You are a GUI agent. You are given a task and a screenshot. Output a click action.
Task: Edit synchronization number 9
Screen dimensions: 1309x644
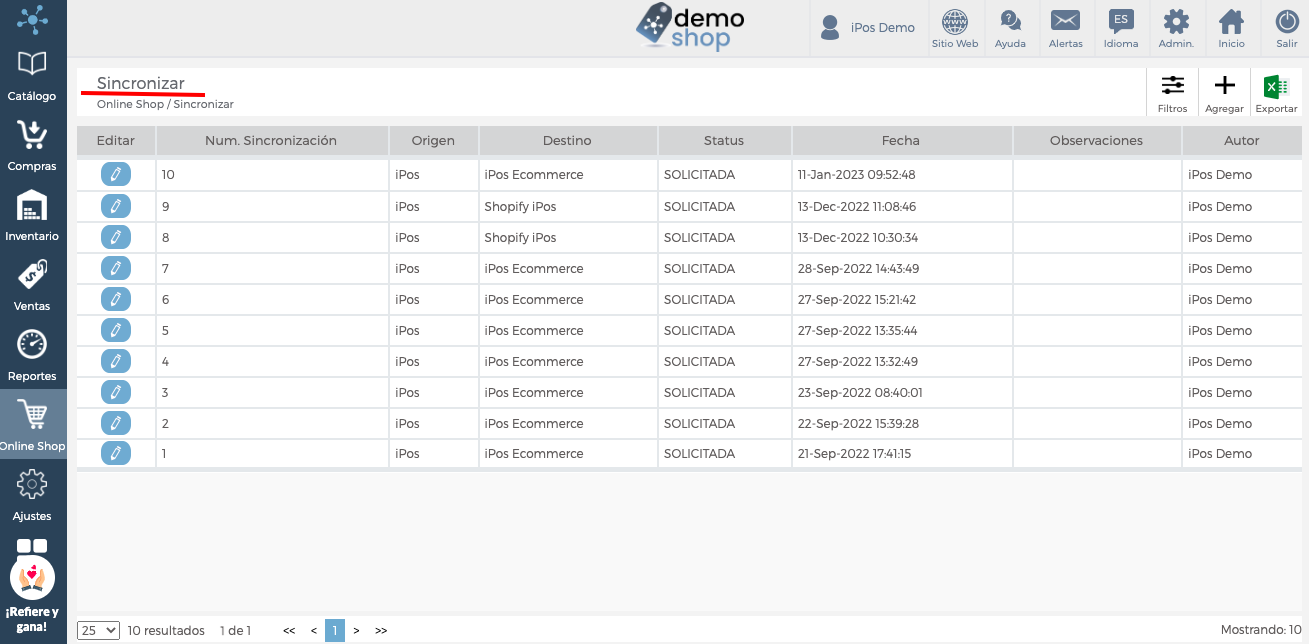click(116, 207)
